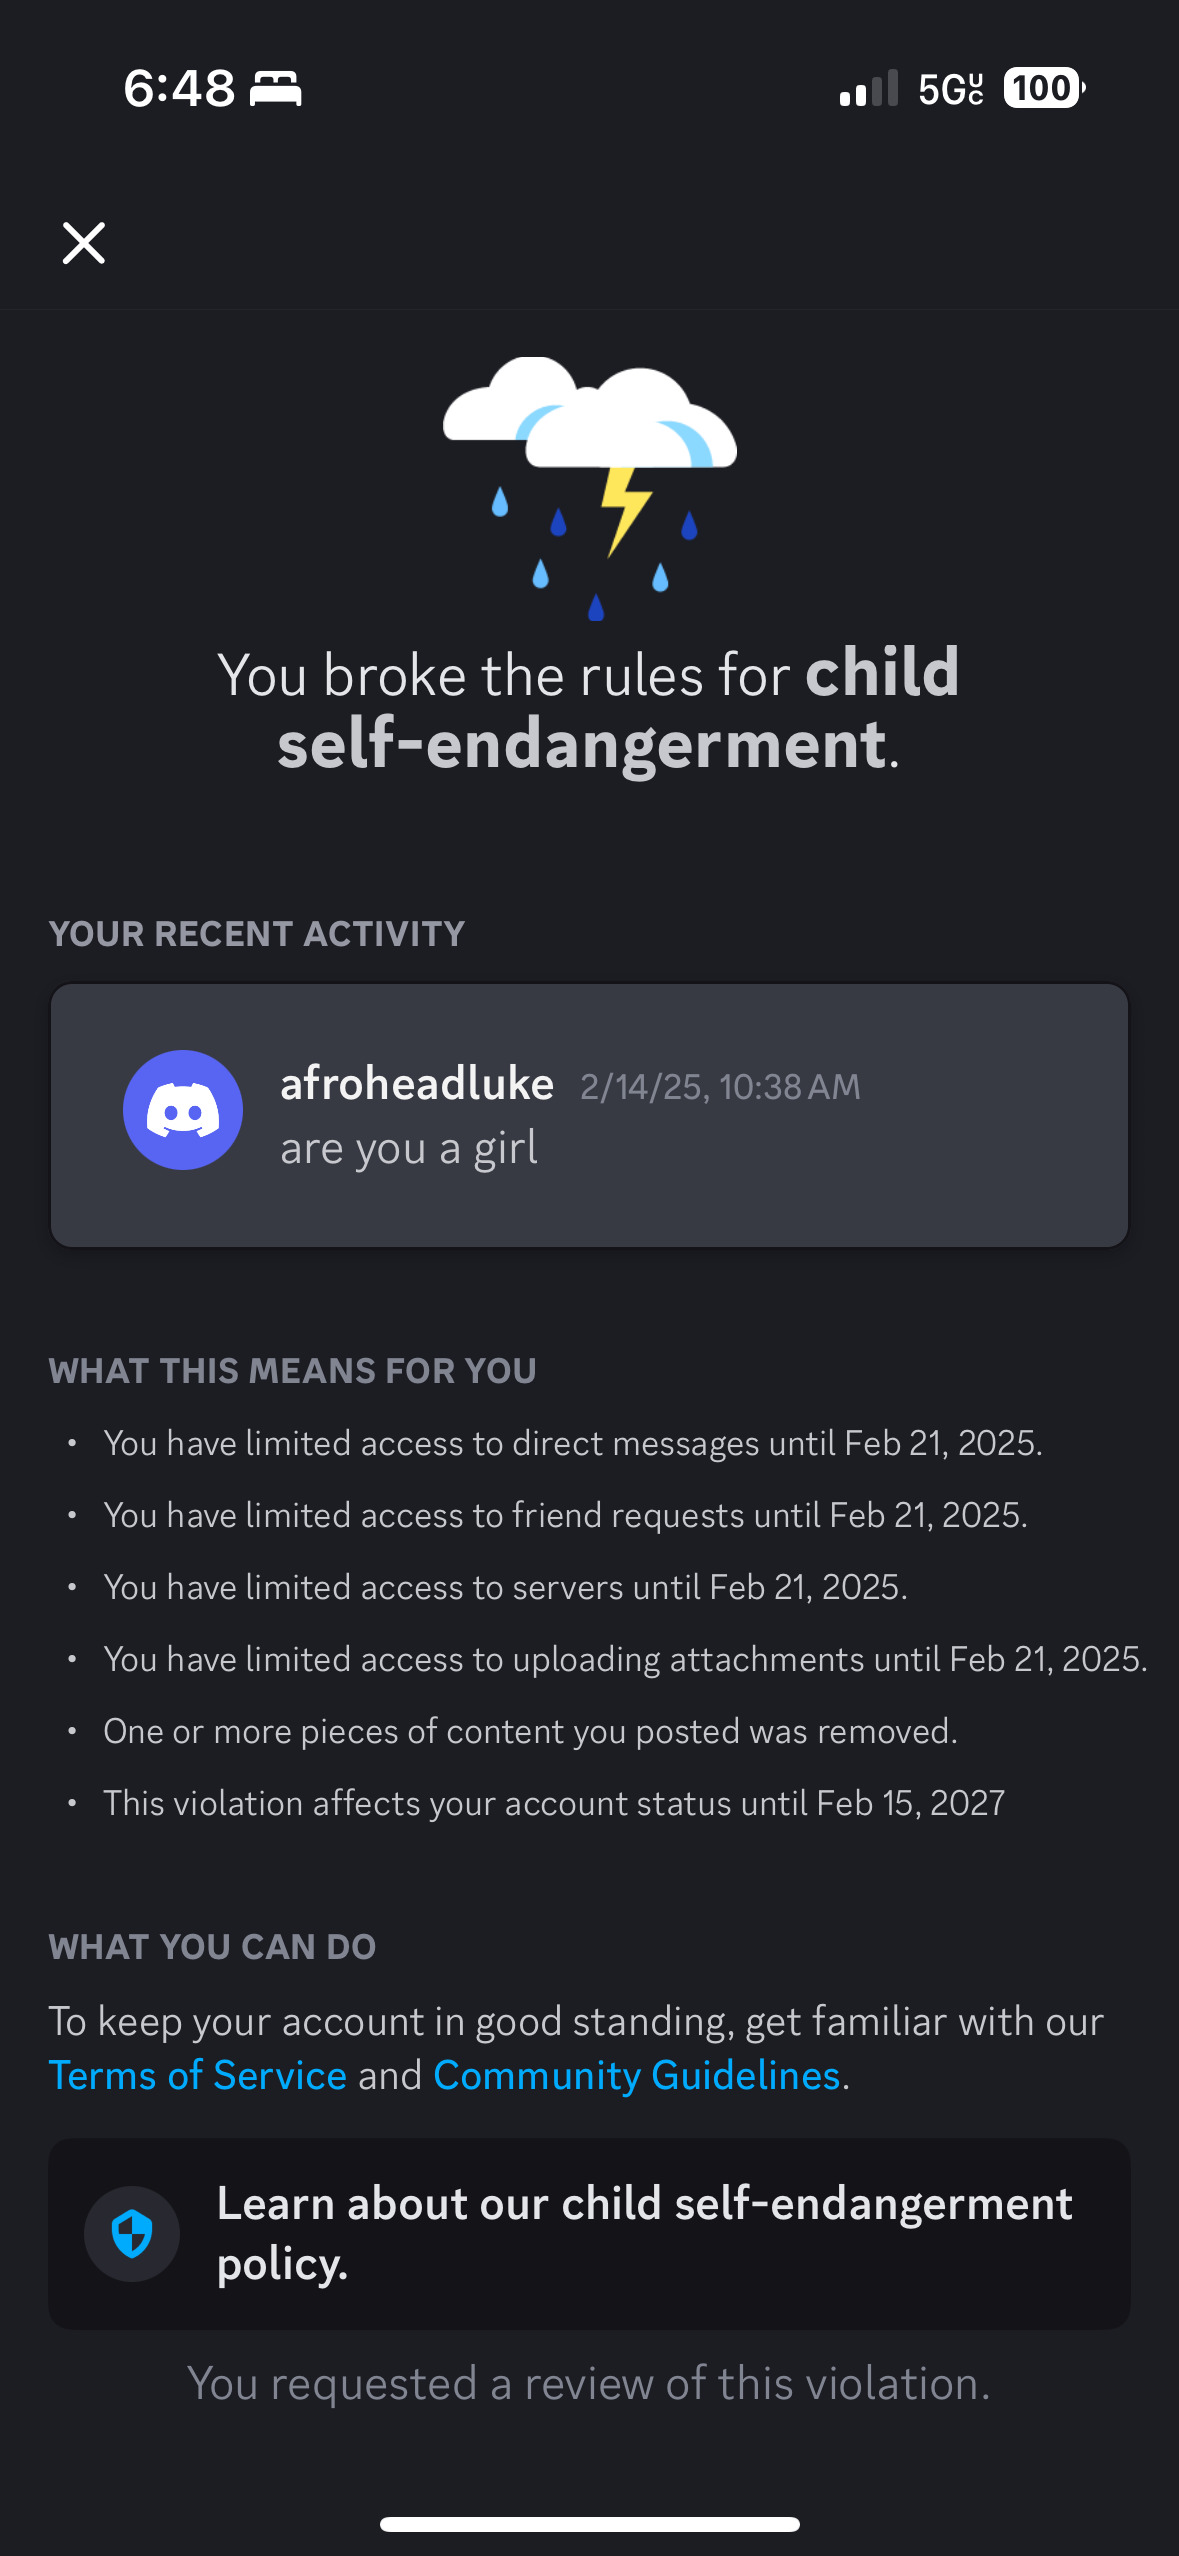The width and height of the screenshot is (1179, 2556).
Task: Tap the 'Your Recent Activity' section header
Action: tap(257, 934)
